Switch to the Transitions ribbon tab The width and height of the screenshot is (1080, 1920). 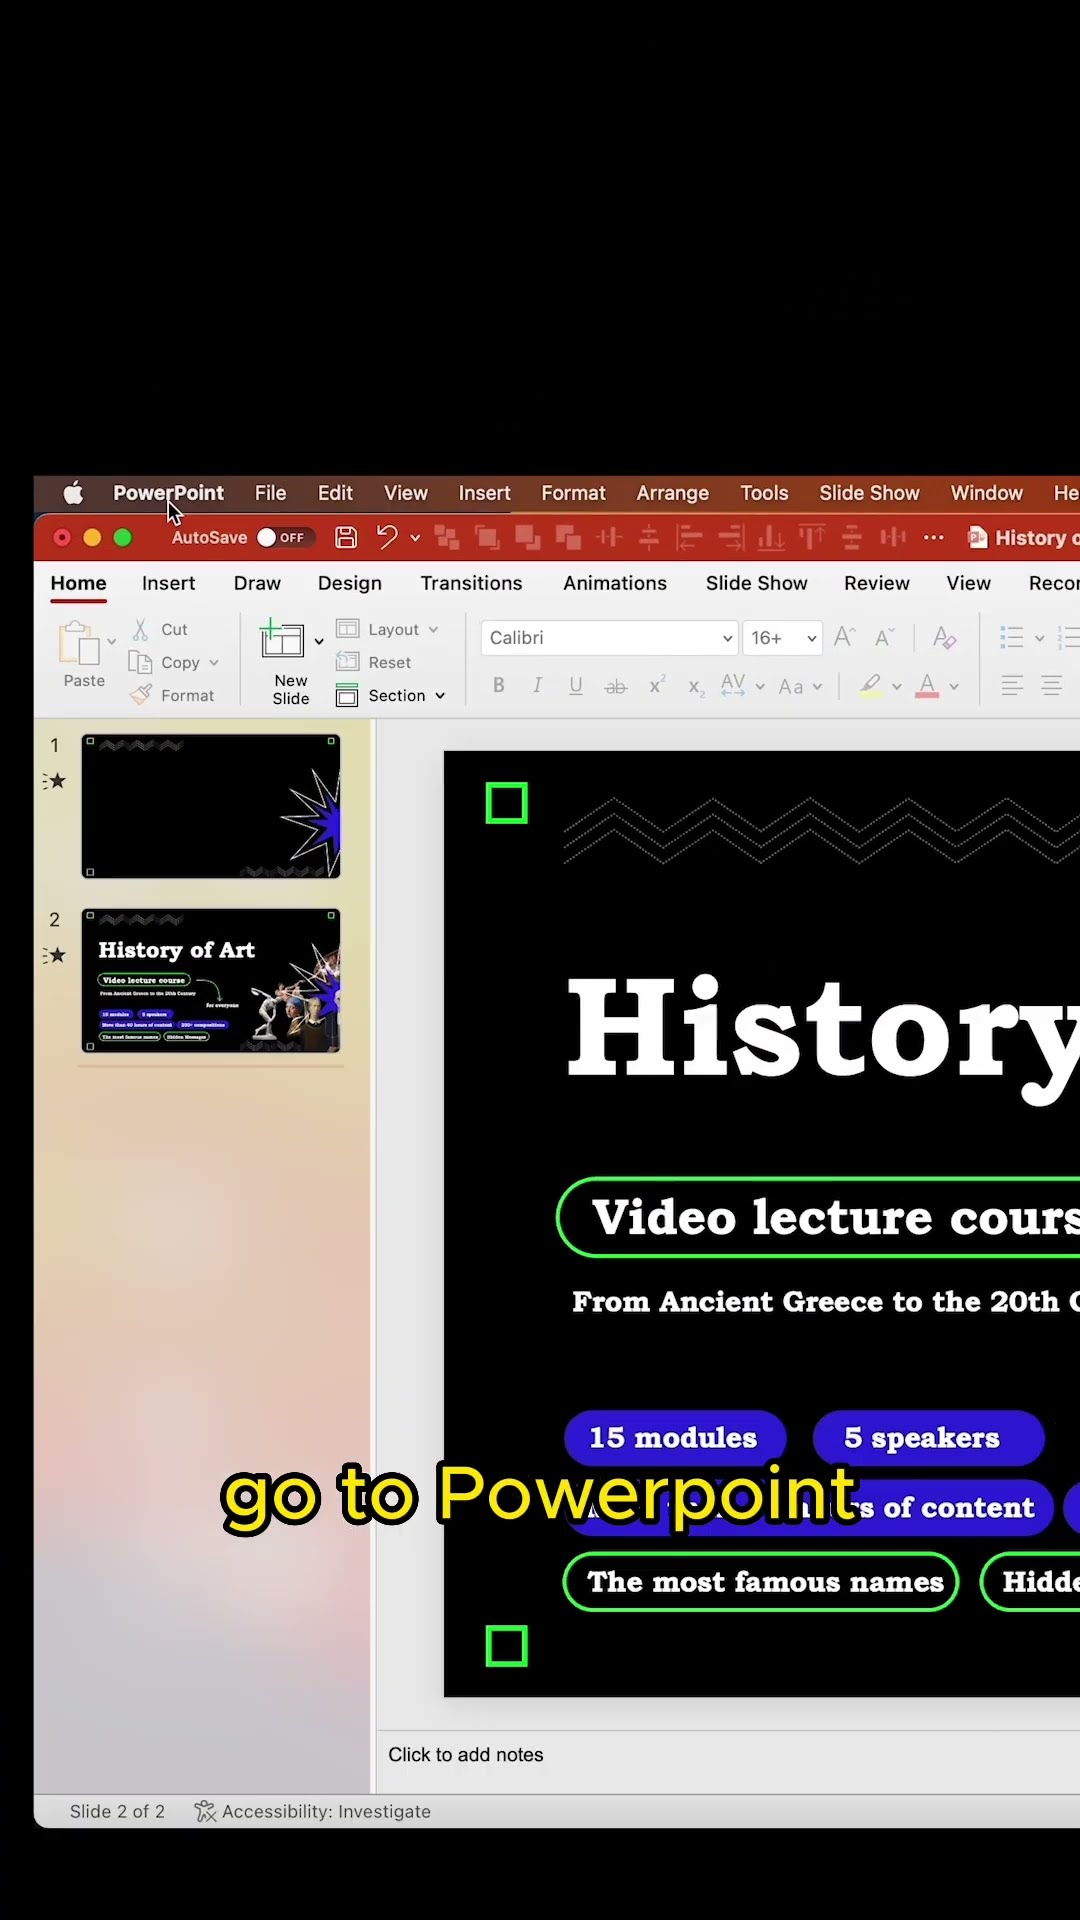tap(471, 583)
